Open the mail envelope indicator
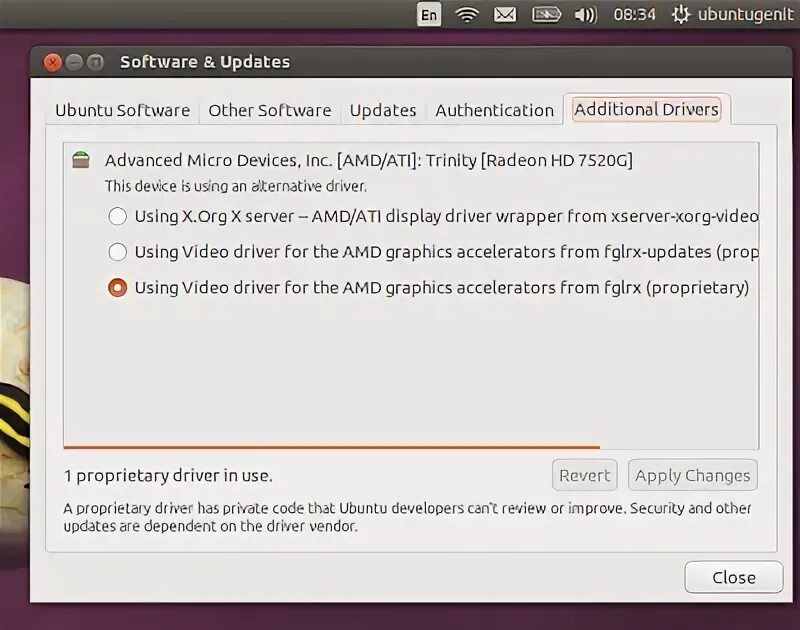Viewport: 800px width, 630px height. tap(505, 15)
